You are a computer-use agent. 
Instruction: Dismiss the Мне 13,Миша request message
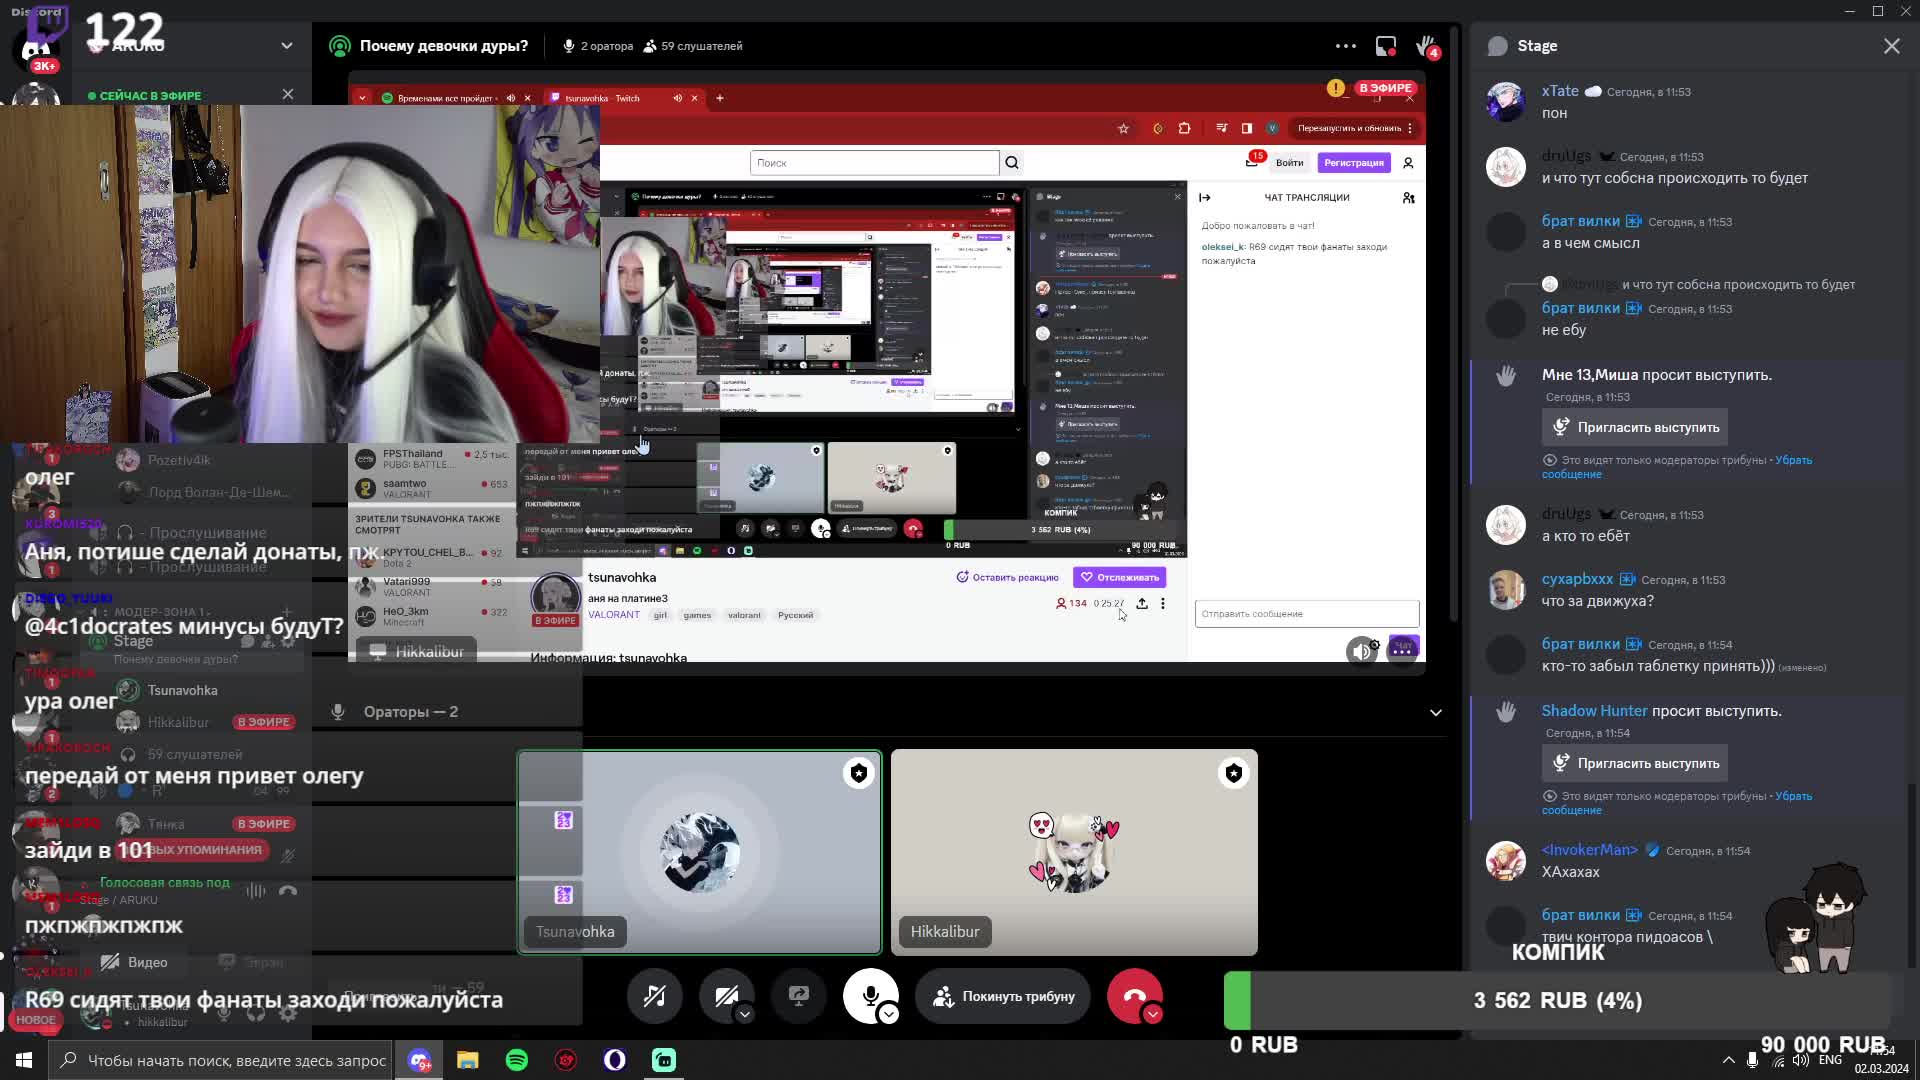point(1677,467)
